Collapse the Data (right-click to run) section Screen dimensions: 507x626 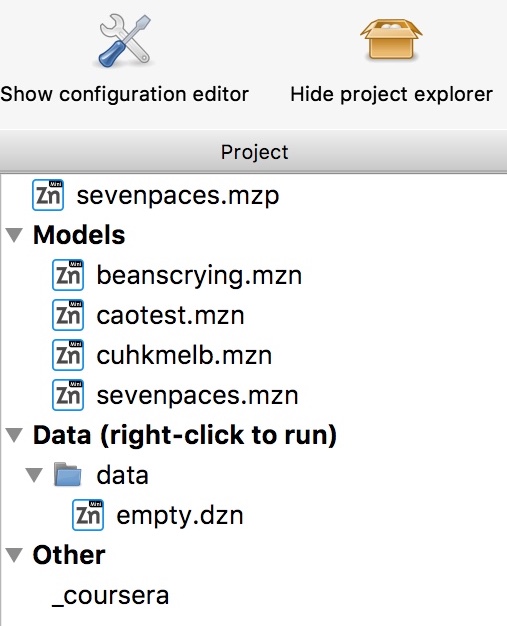(x=14, y=435)
